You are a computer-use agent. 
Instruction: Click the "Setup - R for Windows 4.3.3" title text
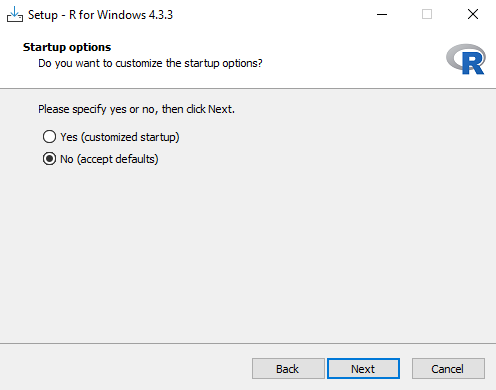(100, 15)
